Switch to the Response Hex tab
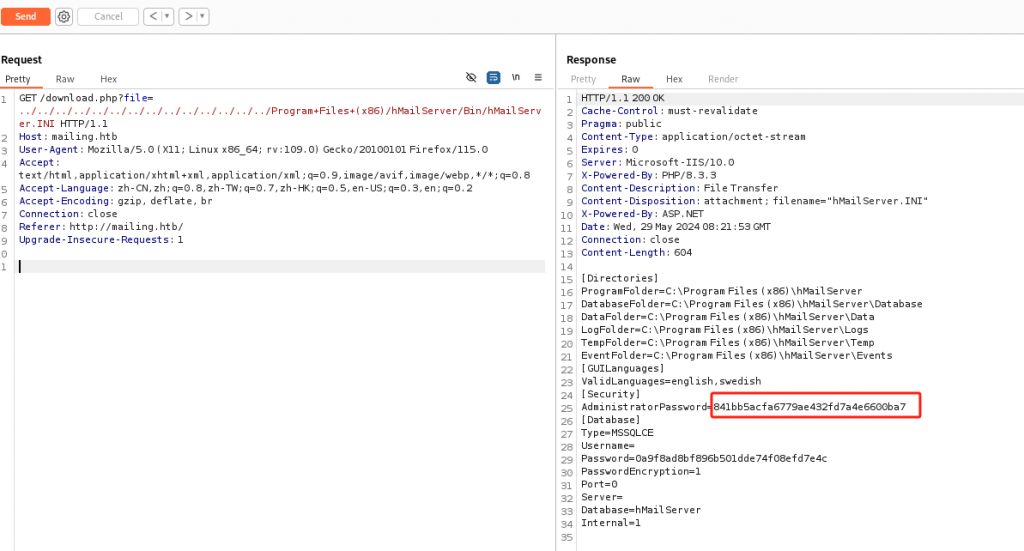 coord(674,79)
